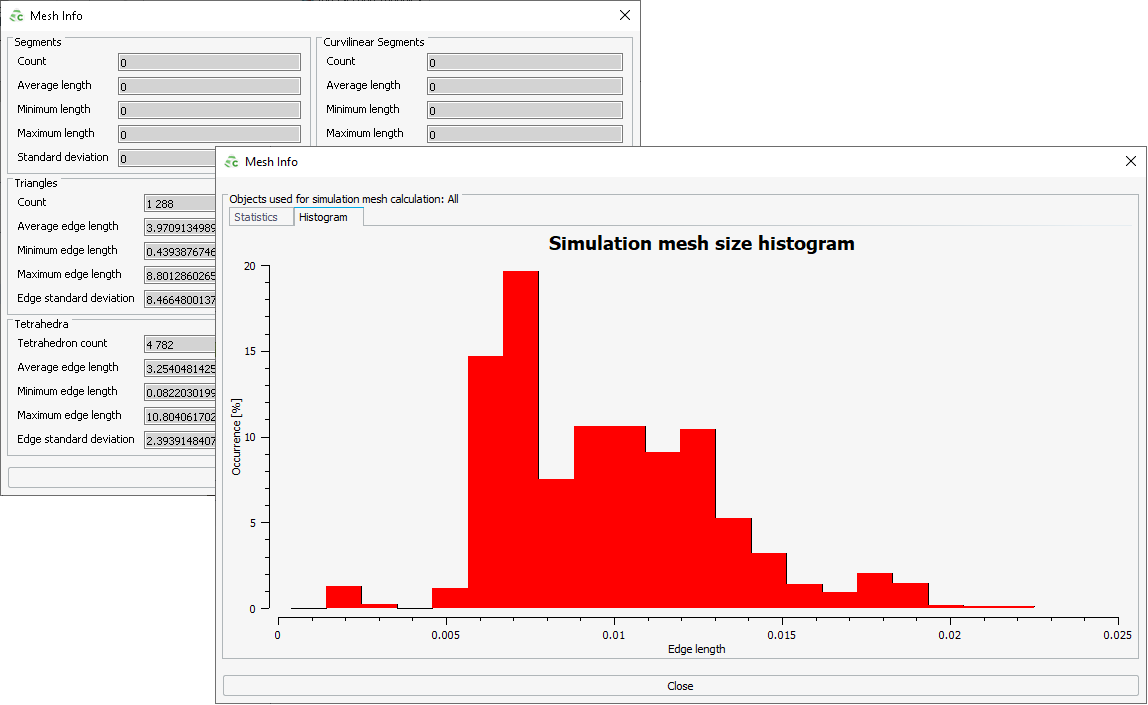1148x705 pixels.
Task: Click the Segments Maximum length field
Action: [x=209, y=134]
